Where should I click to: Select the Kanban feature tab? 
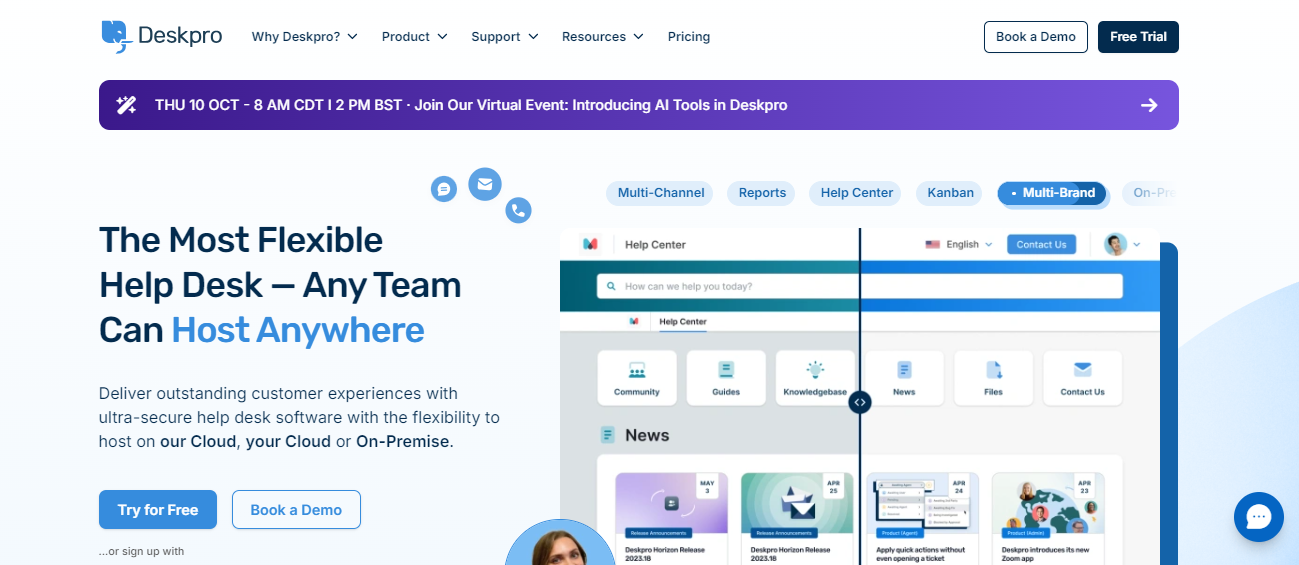[950, 193]
